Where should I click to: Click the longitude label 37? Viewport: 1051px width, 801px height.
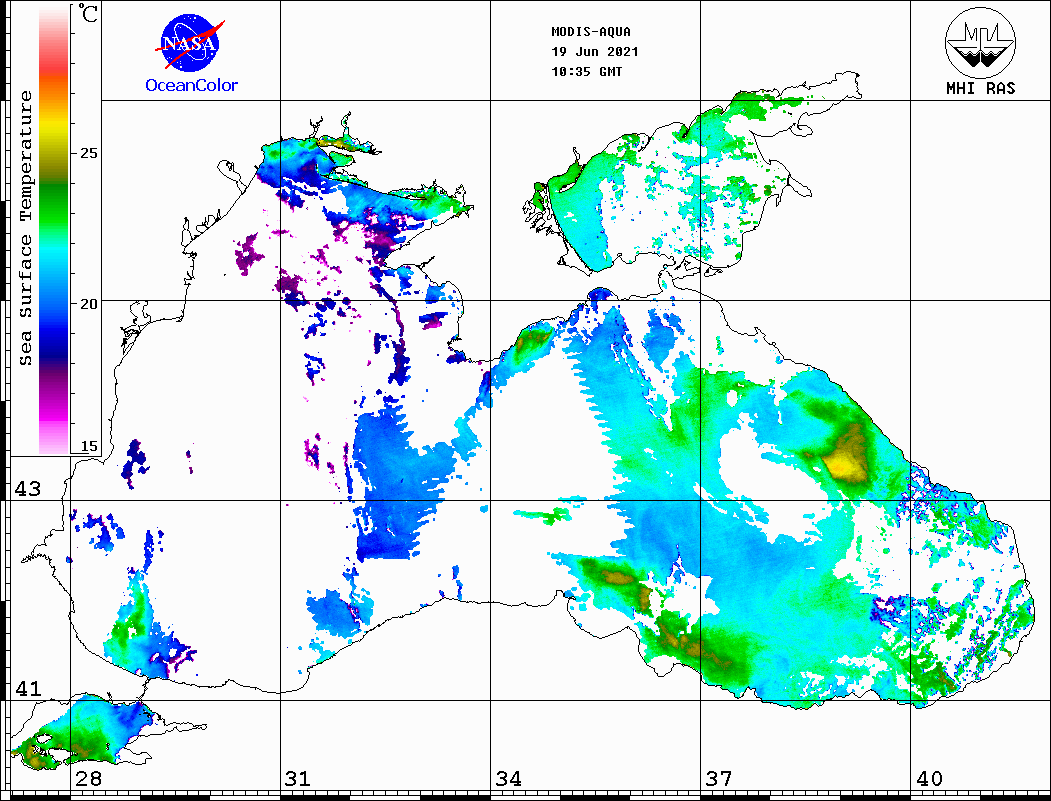click(x=719, y=779)
